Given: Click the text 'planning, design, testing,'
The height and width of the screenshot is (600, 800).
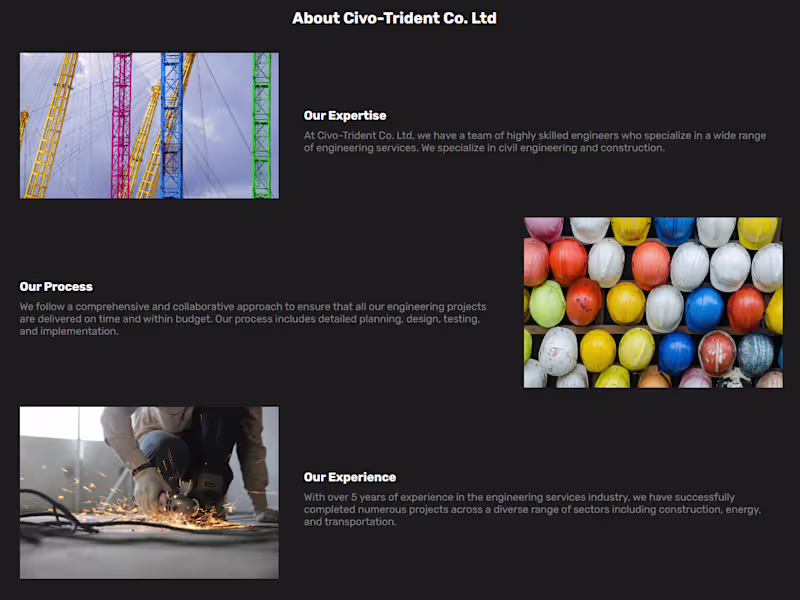Looking at the screenshot, I should coord(419,319).
